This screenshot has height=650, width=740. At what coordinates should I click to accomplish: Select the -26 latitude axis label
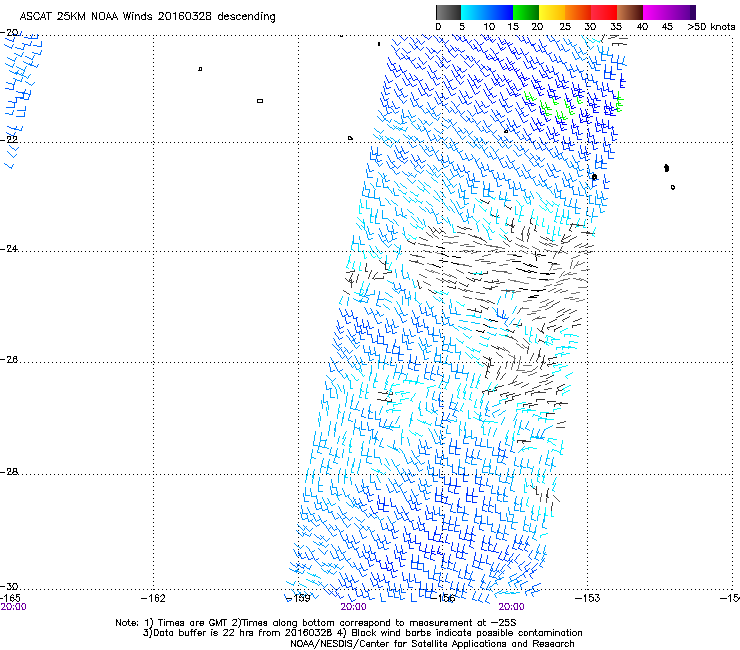tap(9, 360)
